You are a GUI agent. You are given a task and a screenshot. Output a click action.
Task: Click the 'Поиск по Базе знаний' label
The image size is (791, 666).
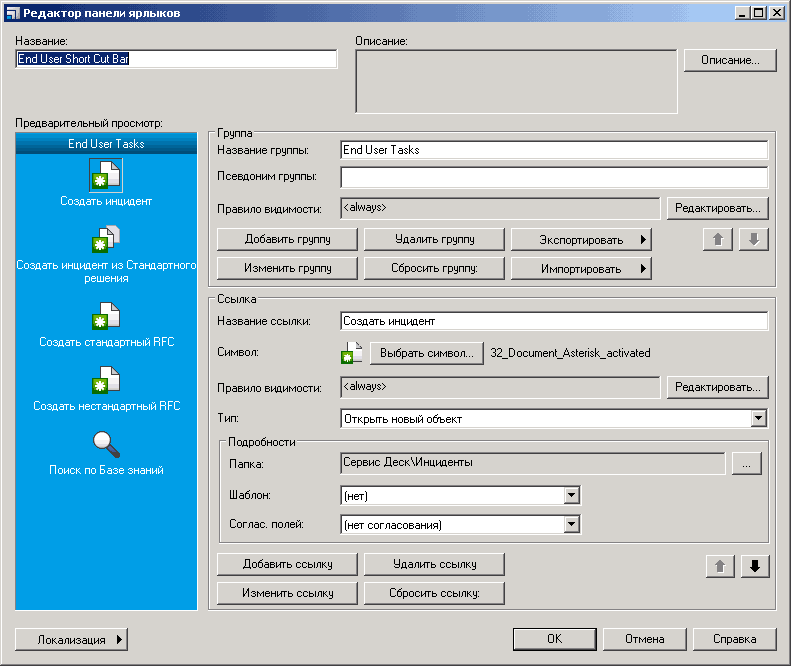tap(106, 470)
